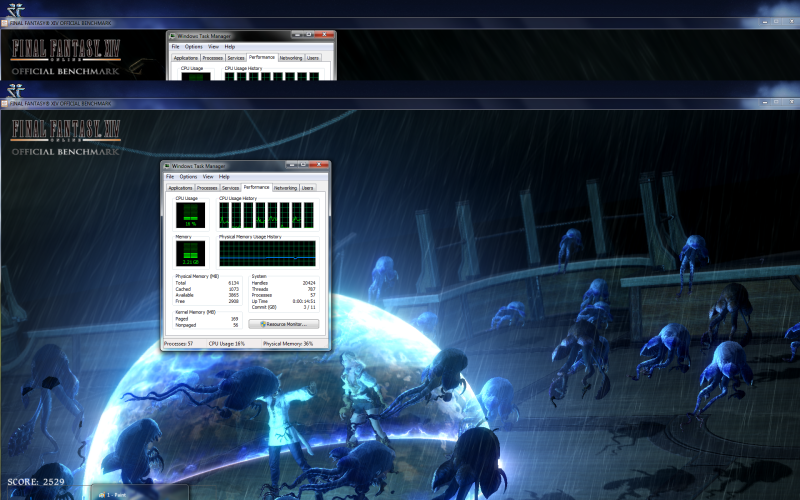The width and height of the screenshot is (800, 500).
Task: Click 'CPU Usage: 16%' in status bar
Action: coord(227,344)
